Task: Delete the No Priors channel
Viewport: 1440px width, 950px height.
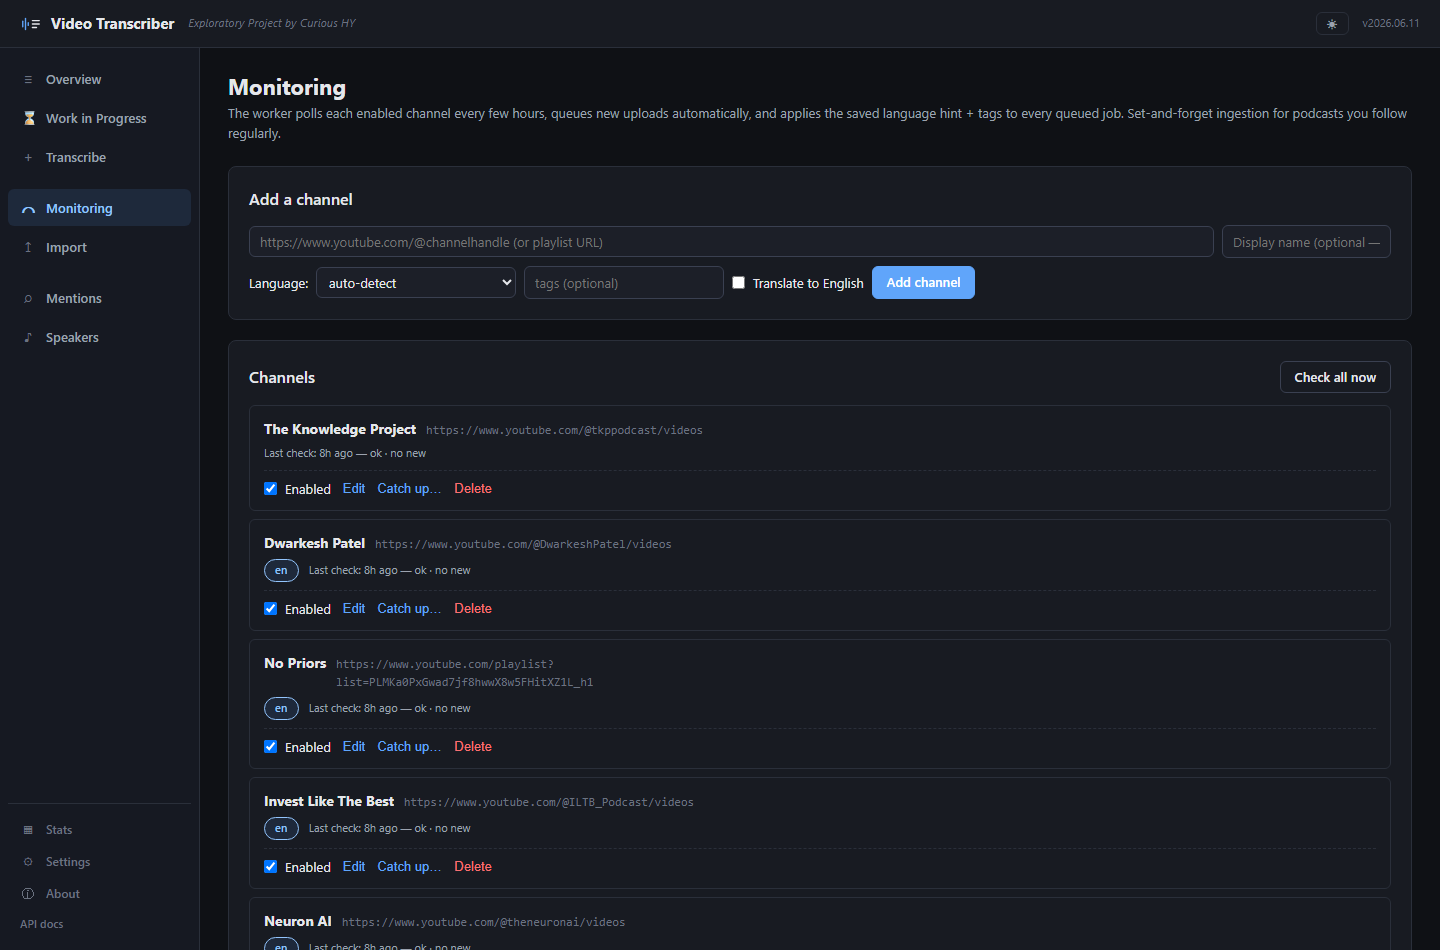Action: [473, 747]
